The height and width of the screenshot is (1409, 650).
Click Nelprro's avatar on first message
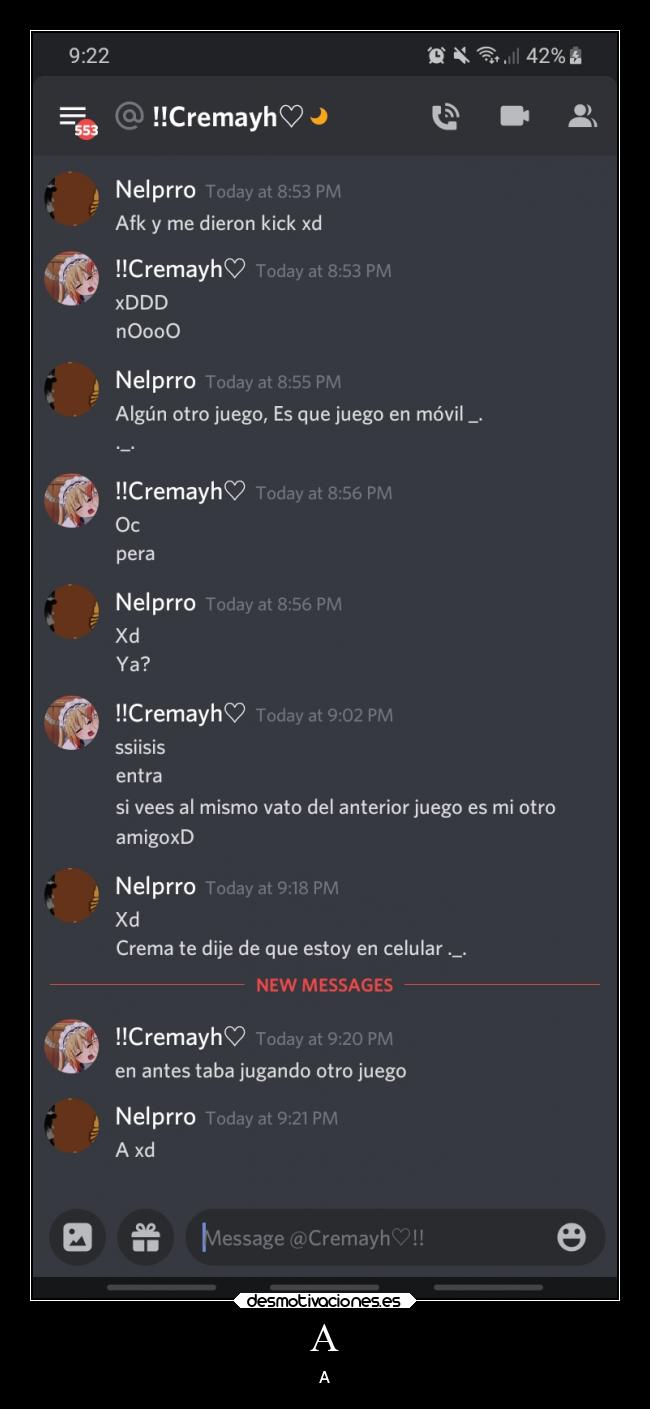tap(72, 199)
